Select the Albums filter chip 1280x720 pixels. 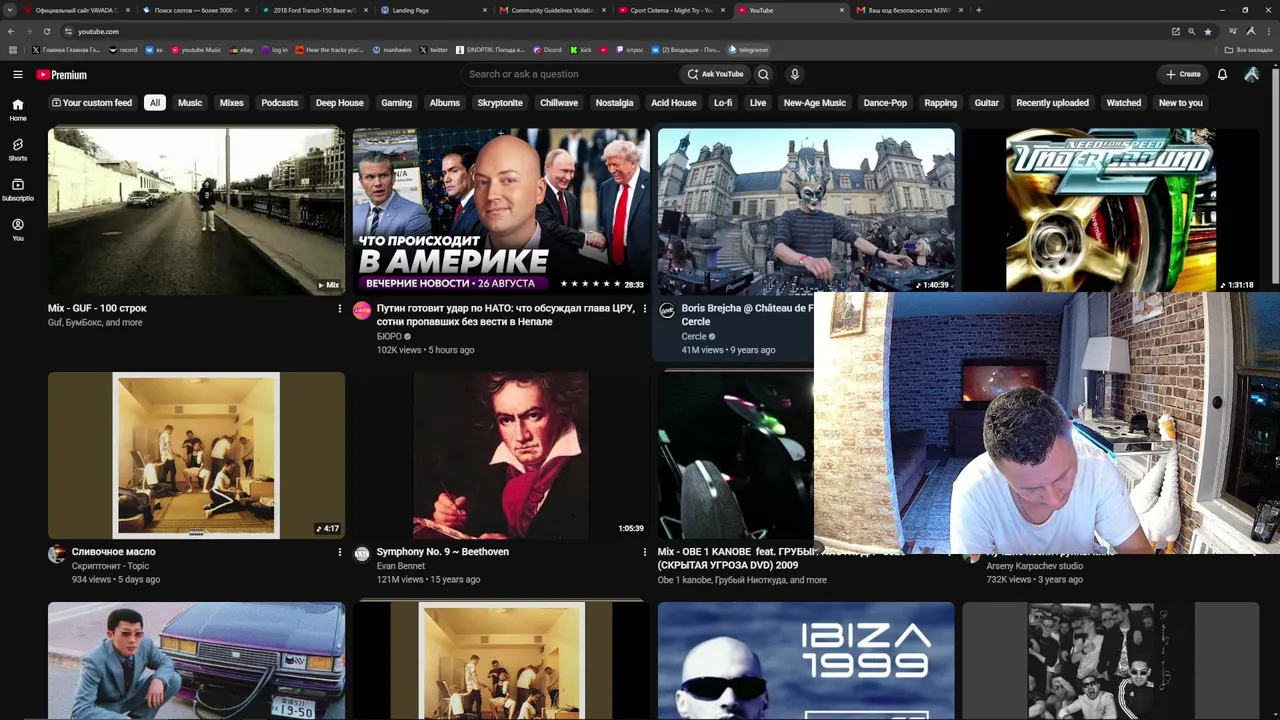tap(445, 103)
